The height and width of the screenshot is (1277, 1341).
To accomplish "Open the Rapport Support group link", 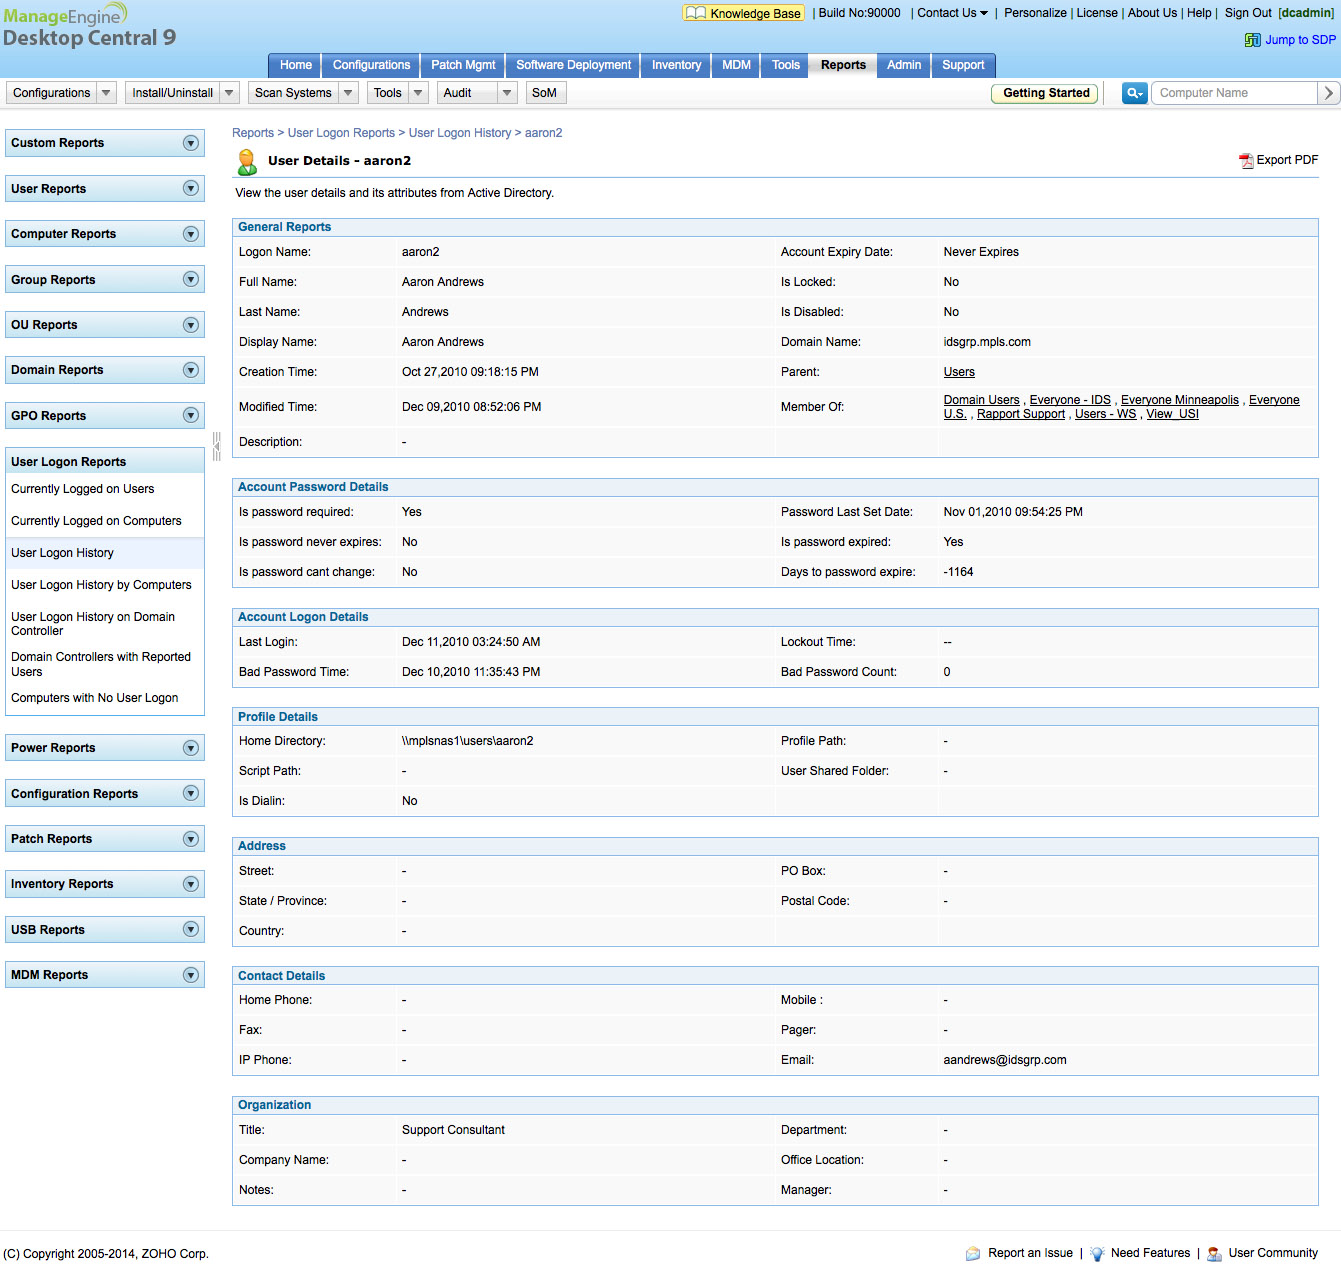I will pos(1021,414).
